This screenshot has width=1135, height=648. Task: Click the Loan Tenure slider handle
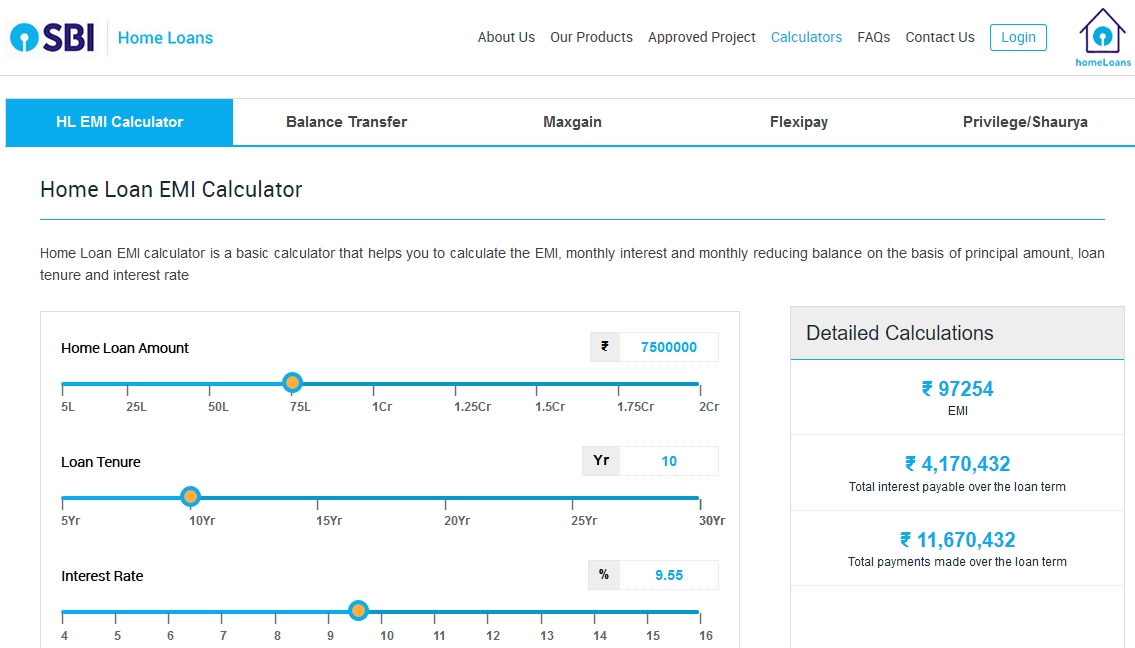[x=190, y=497]
